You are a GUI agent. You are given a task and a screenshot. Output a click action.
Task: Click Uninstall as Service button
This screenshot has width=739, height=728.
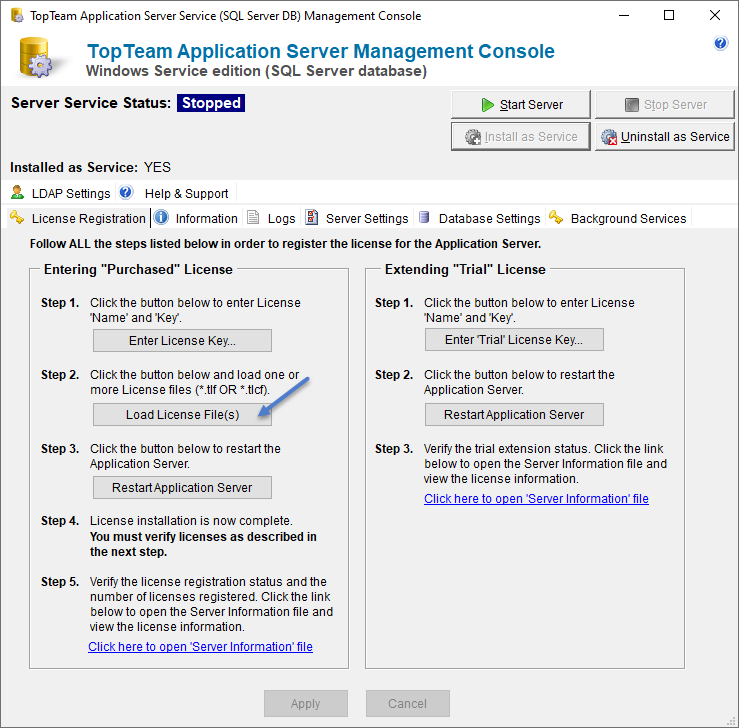point(665,137)
